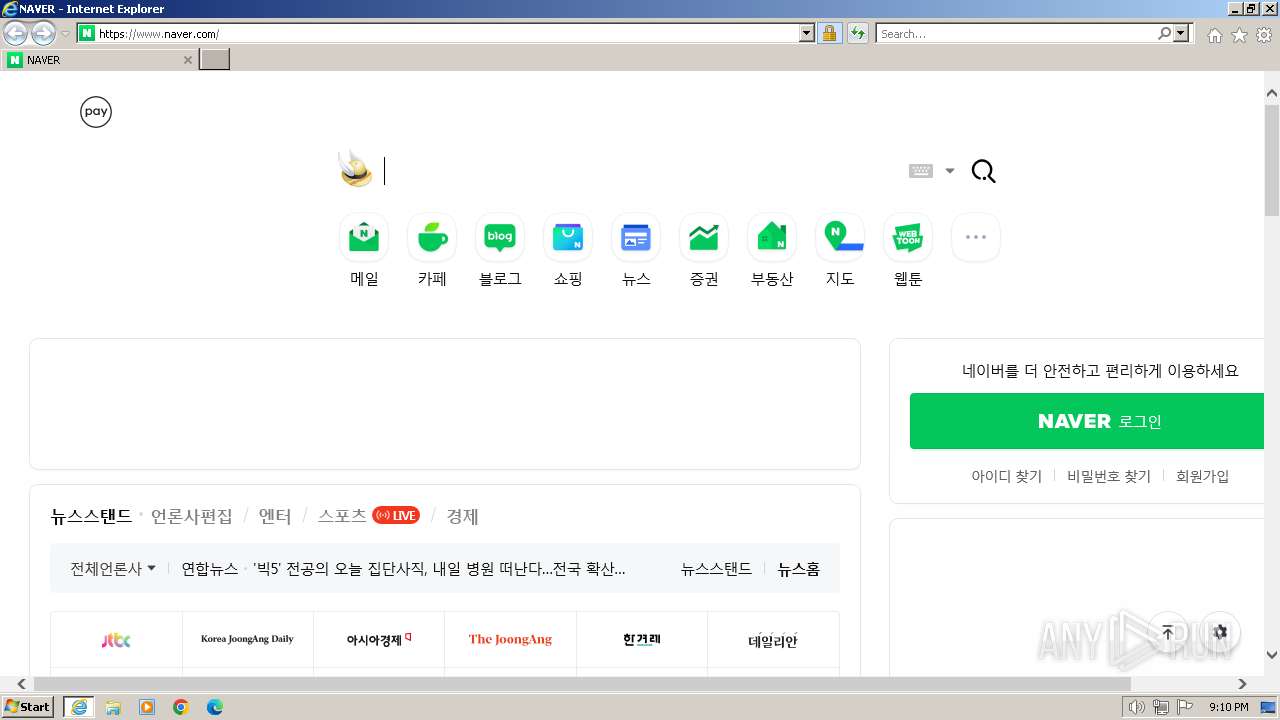
Task: Expand the search options arrow
Action: [x=950, y=171]
